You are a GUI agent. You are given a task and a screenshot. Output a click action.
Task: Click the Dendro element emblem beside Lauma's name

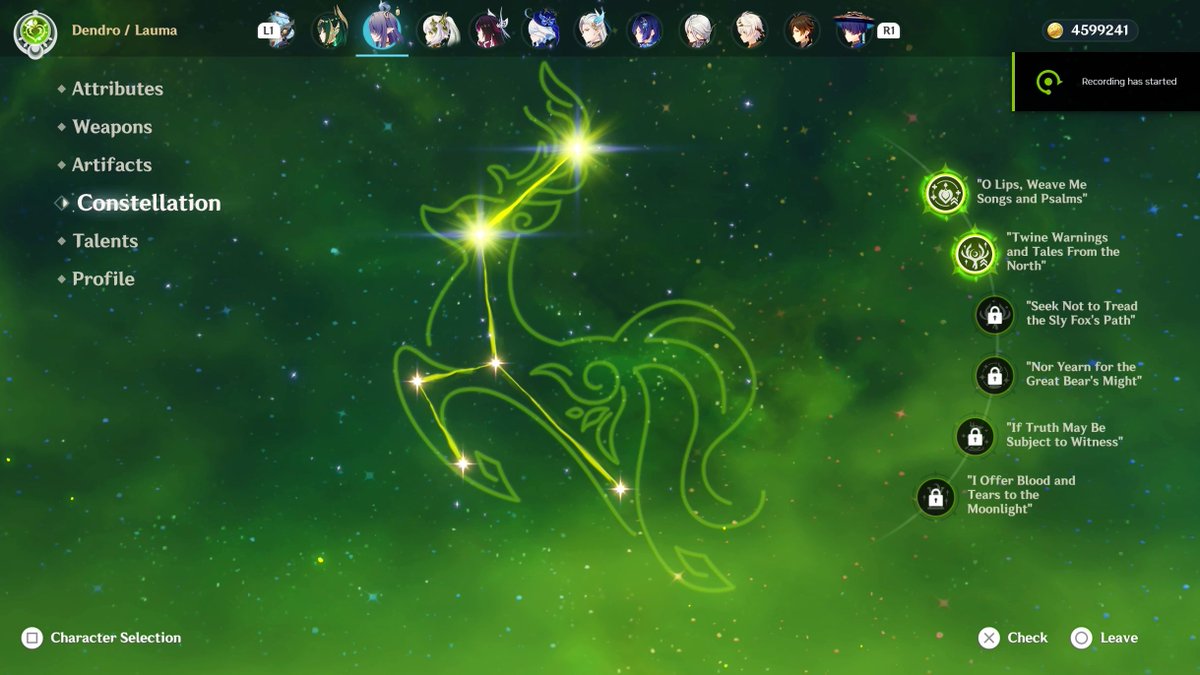[x=34, y=31]
